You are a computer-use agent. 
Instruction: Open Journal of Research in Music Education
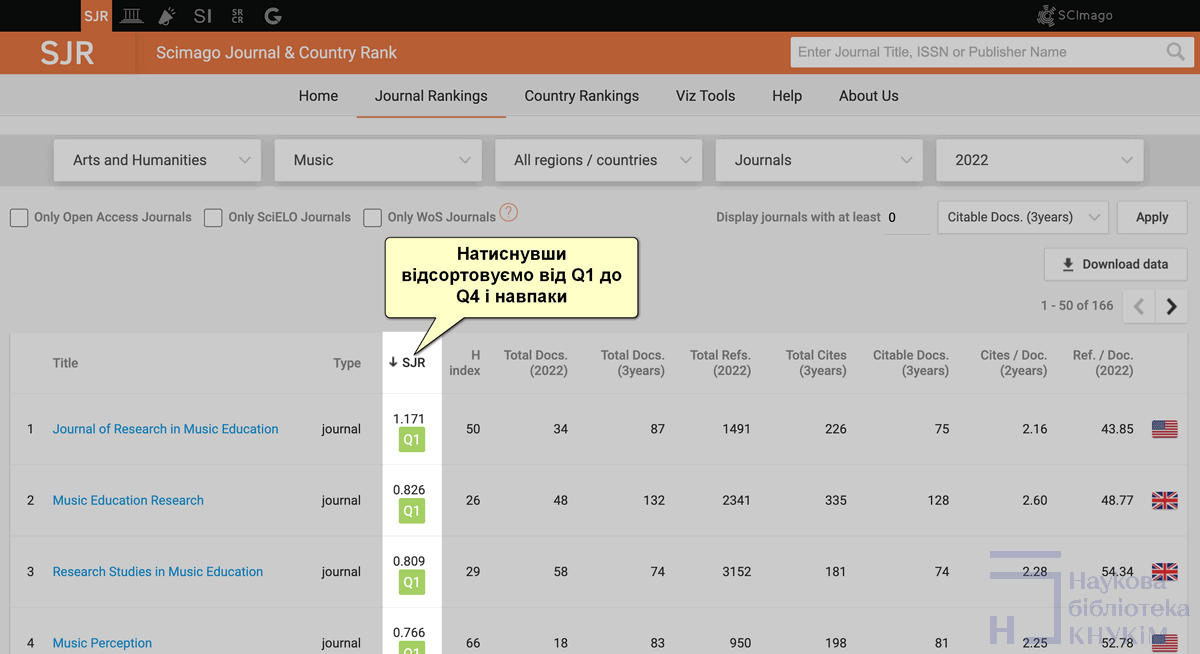[165, 429]
